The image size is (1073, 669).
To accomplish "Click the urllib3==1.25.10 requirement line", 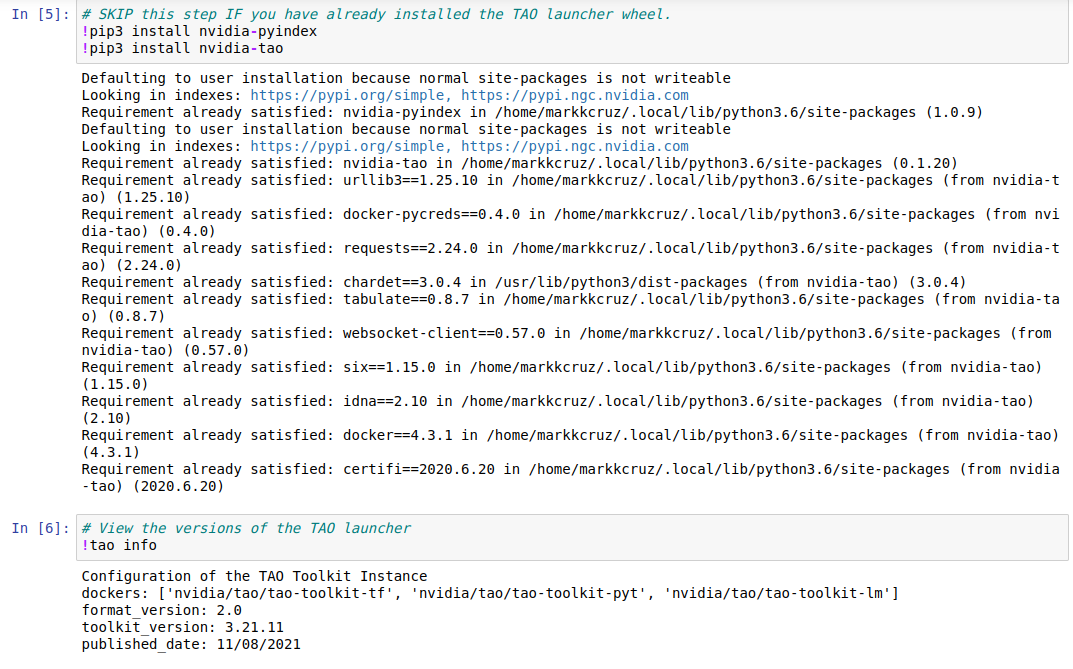I will (x=570, y=189).
